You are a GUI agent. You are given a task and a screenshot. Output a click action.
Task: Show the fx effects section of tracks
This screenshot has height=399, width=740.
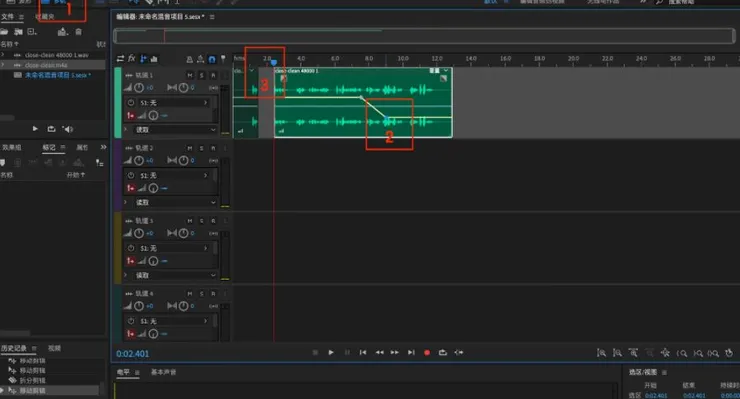pyautogui.click(x=132, y=59)
